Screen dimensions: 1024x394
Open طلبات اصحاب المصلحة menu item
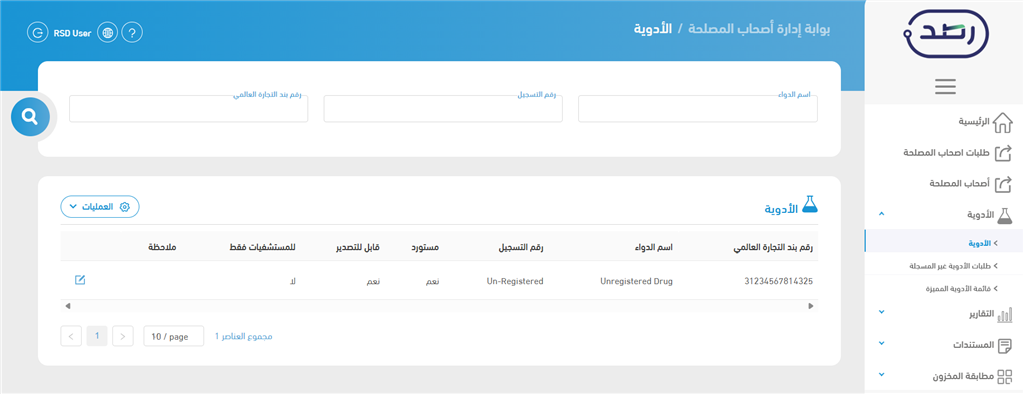tap(946, 154)
